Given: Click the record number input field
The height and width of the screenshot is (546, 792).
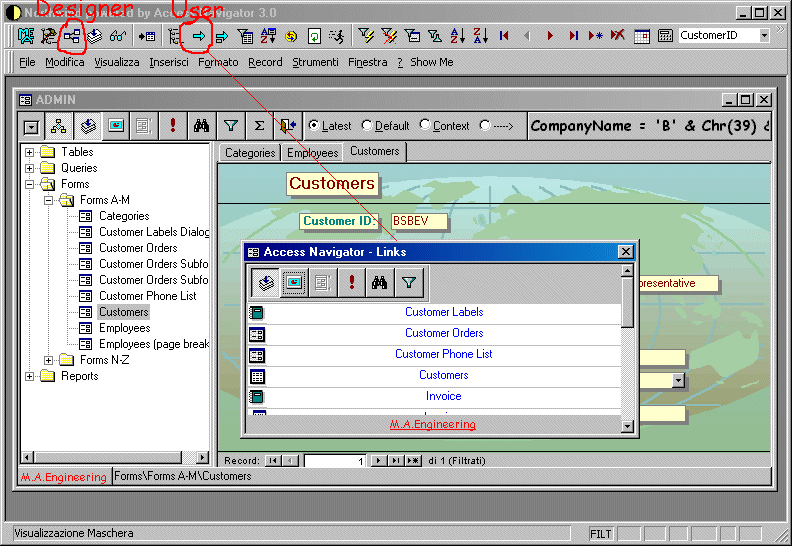Looking at the screenshot, I should coord(335,461).
